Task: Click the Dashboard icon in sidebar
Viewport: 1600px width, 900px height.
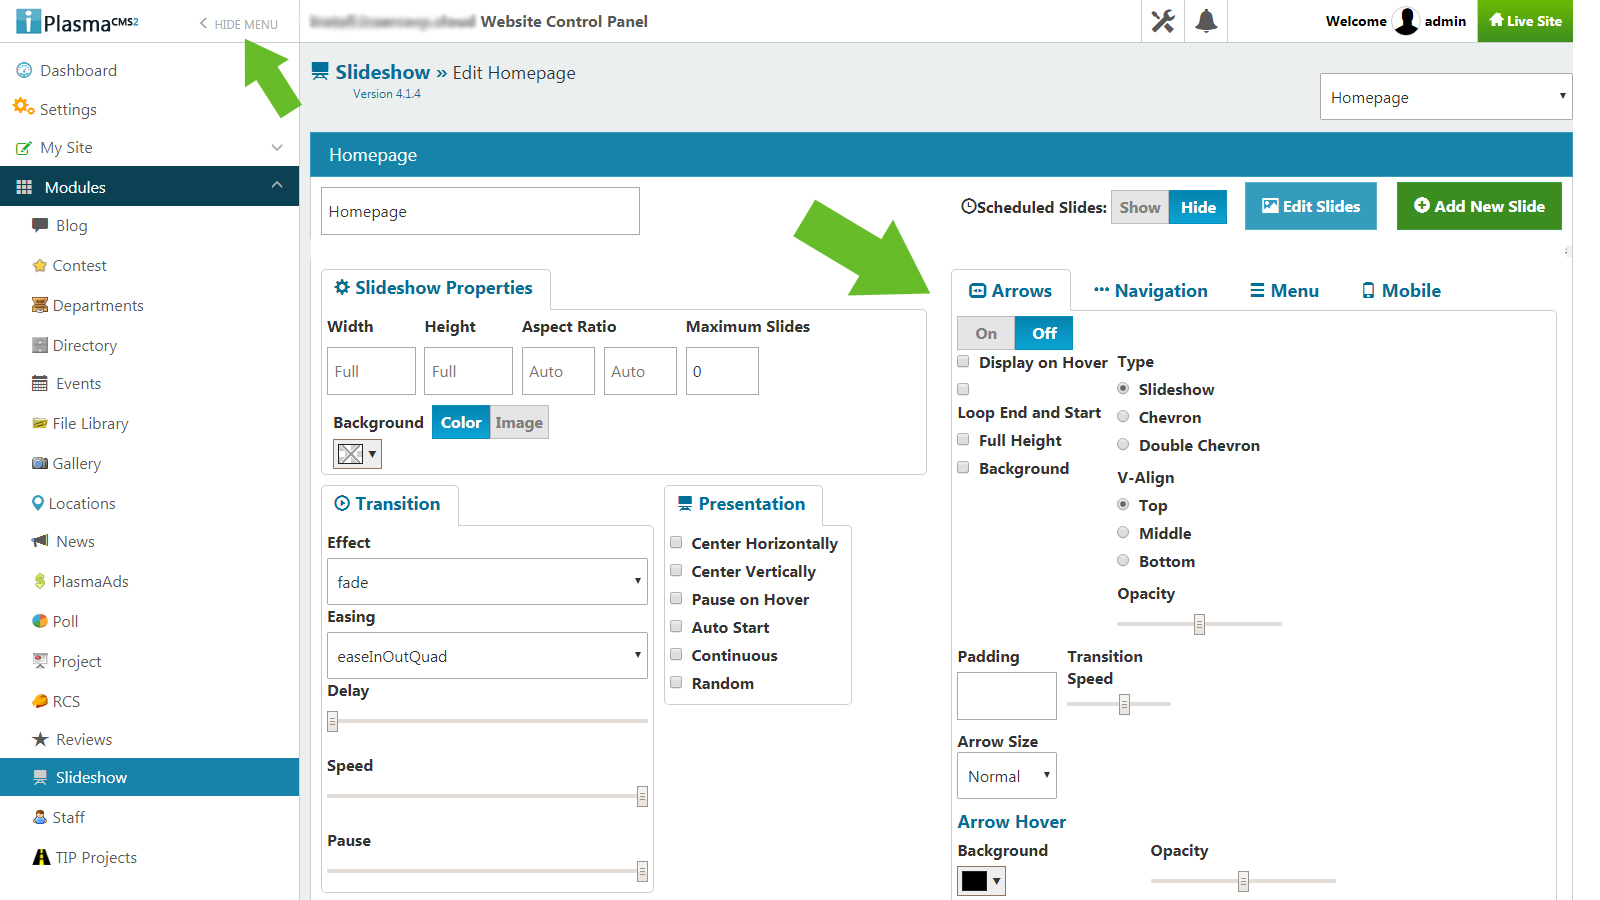Action: (x=24, y=70)
